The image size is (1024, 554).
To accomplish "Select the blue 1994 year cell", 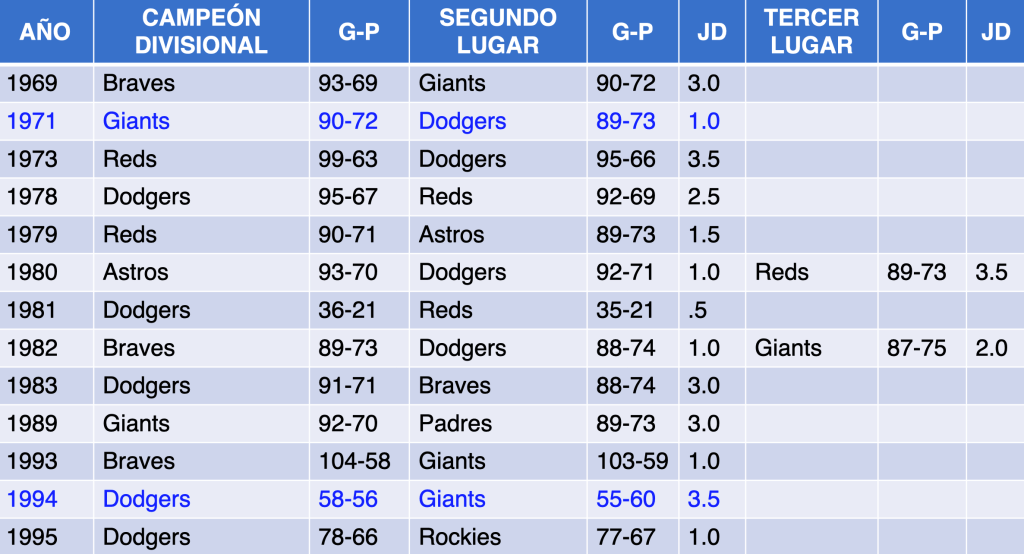I will click(31, 499).
